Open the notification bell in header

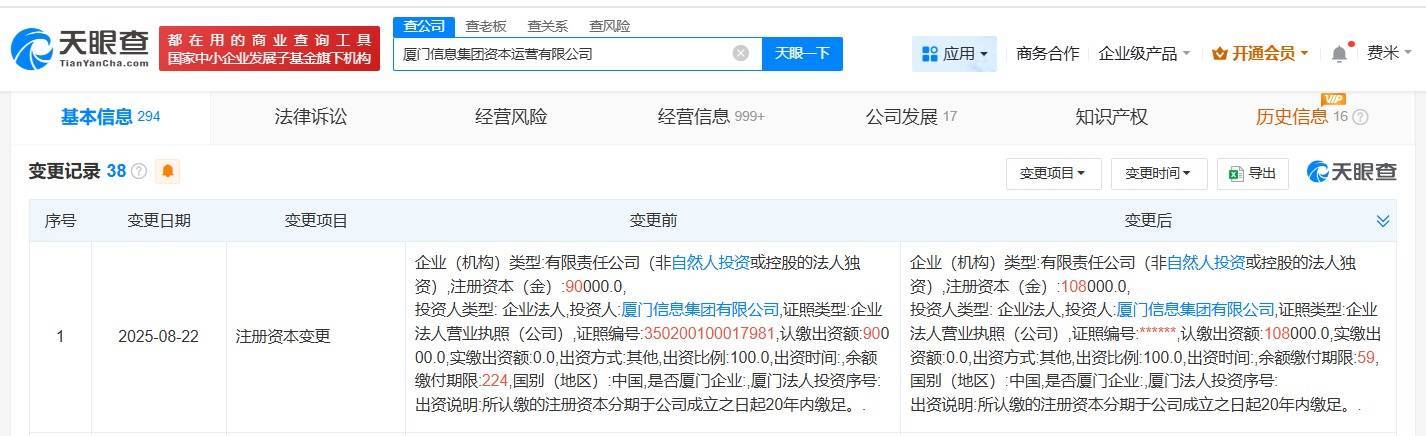[x=1339, y=54]
